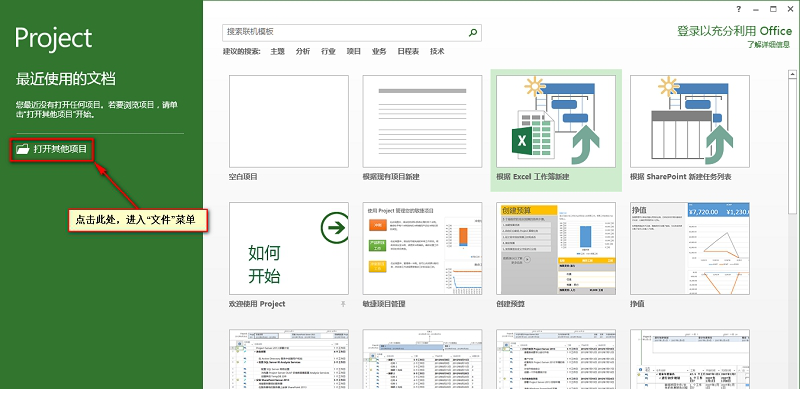Click the template list scrollbar up arrow
The image size is (800, 404).
792,74
